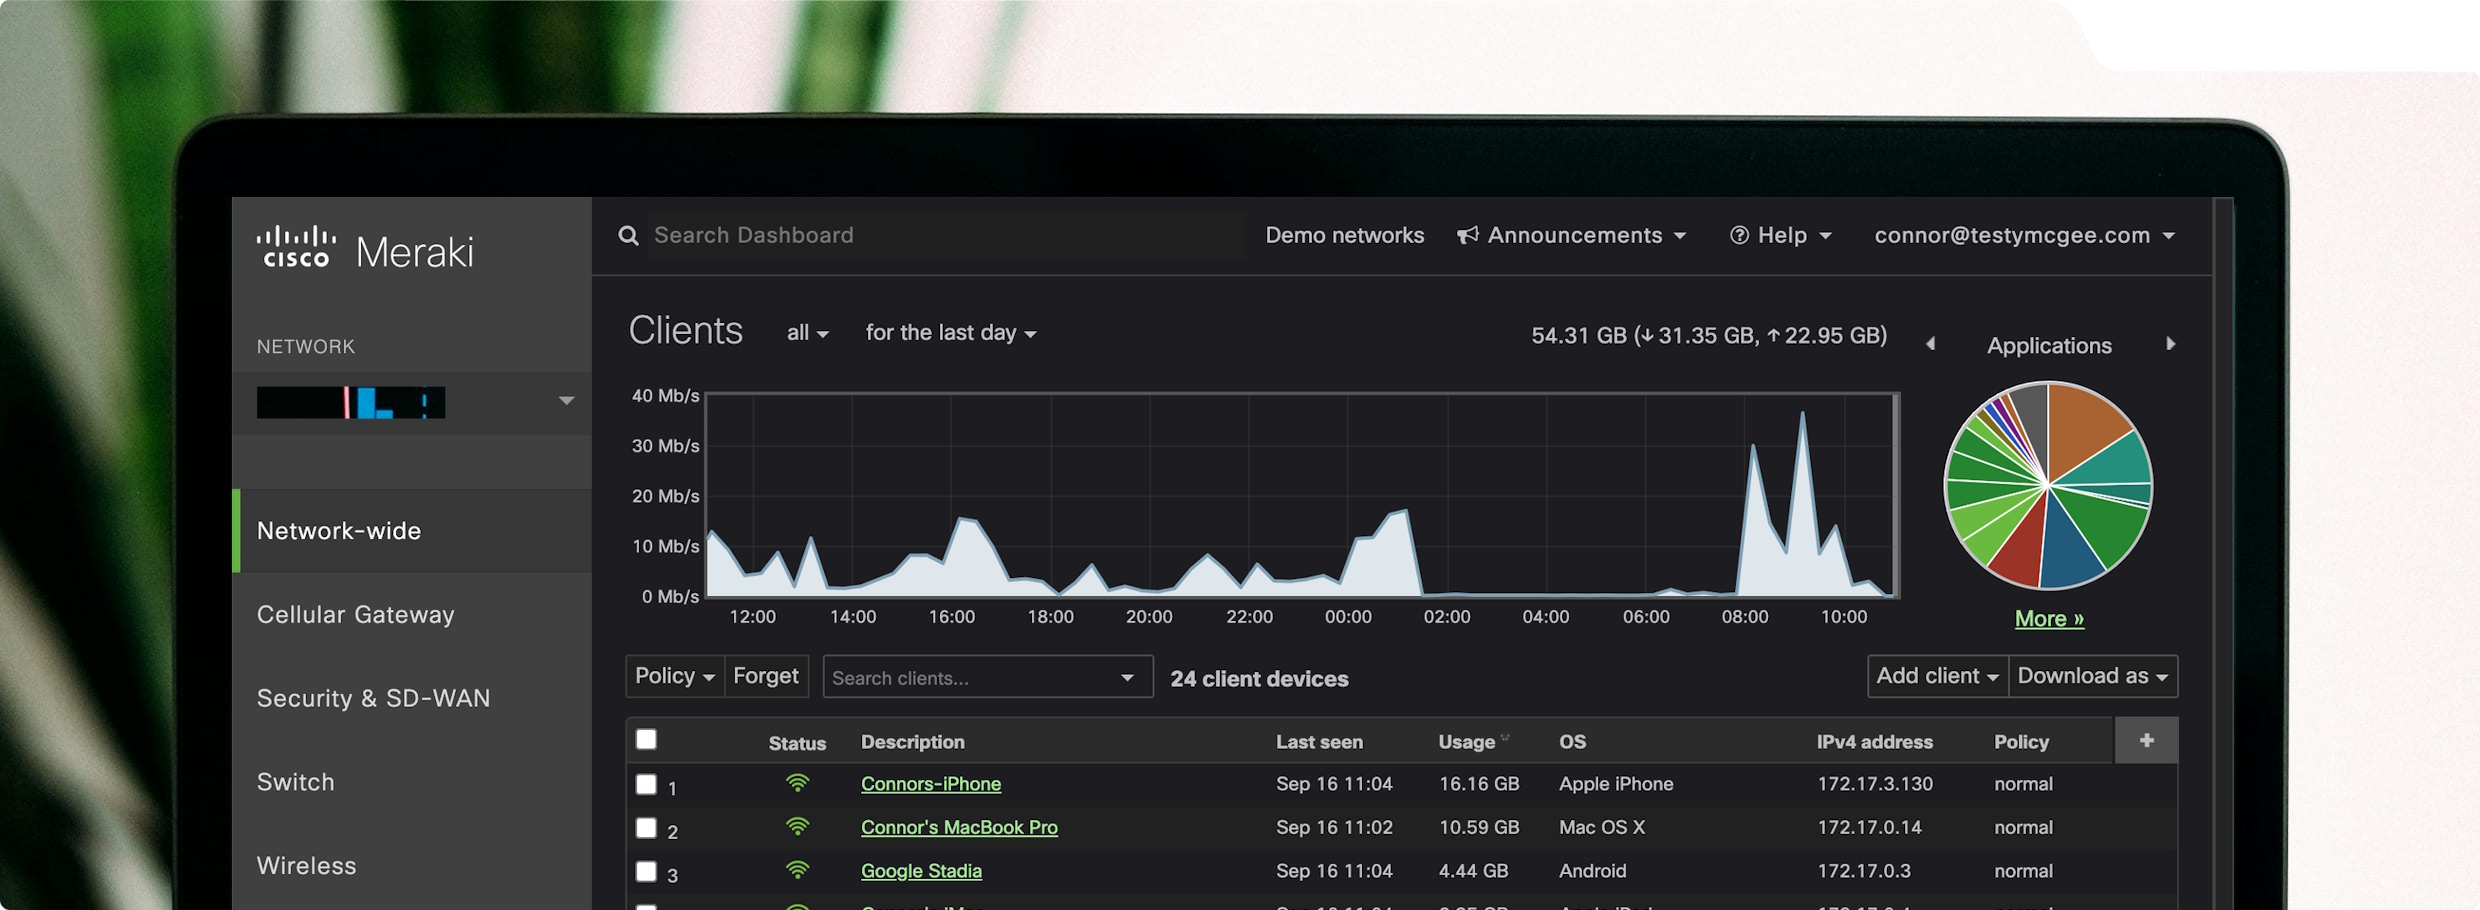Screen dimensions: 2480x910
Task: Click the Help question mark icon
Action: click(x=1739, y=235)
